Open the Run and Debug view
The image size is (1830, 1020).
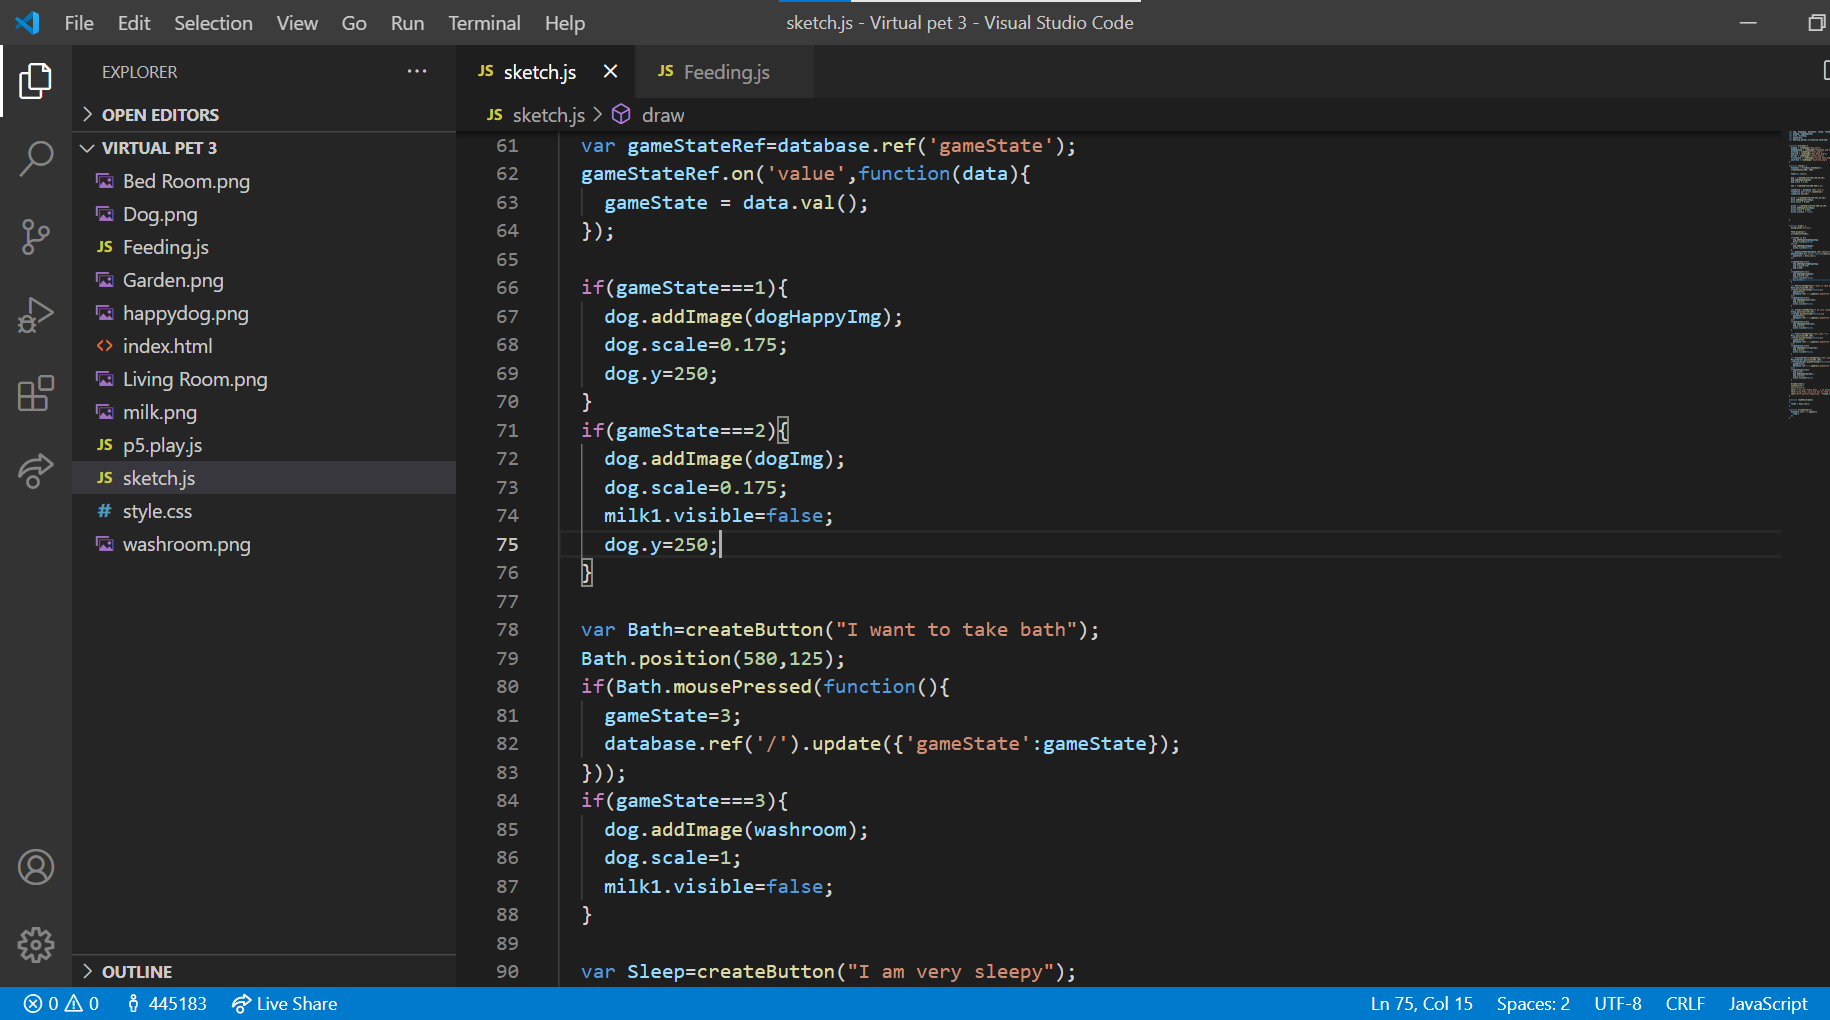36,314
